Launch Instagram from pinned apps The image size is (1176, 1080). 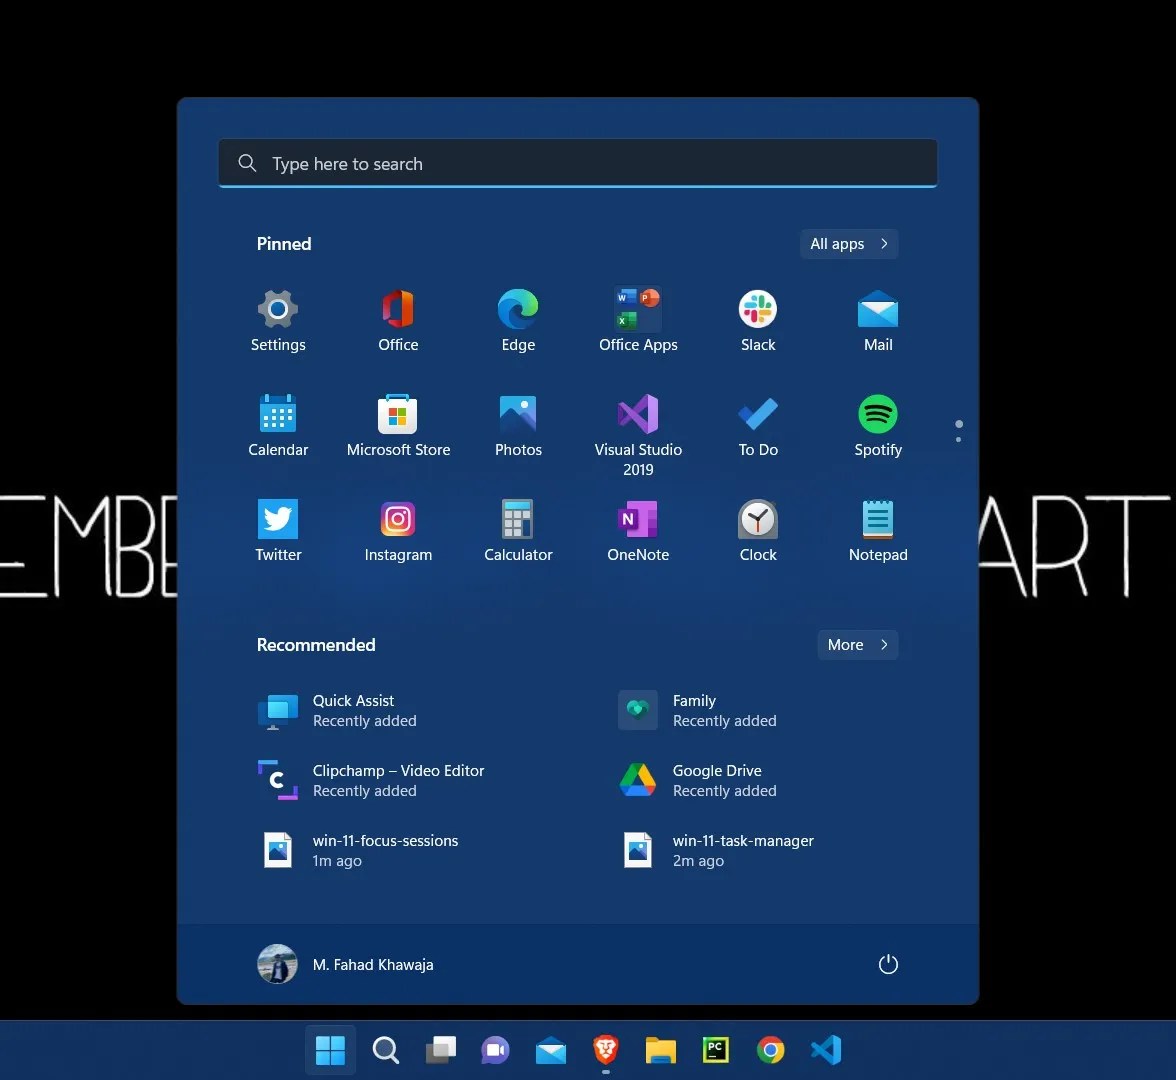(398, 530)
